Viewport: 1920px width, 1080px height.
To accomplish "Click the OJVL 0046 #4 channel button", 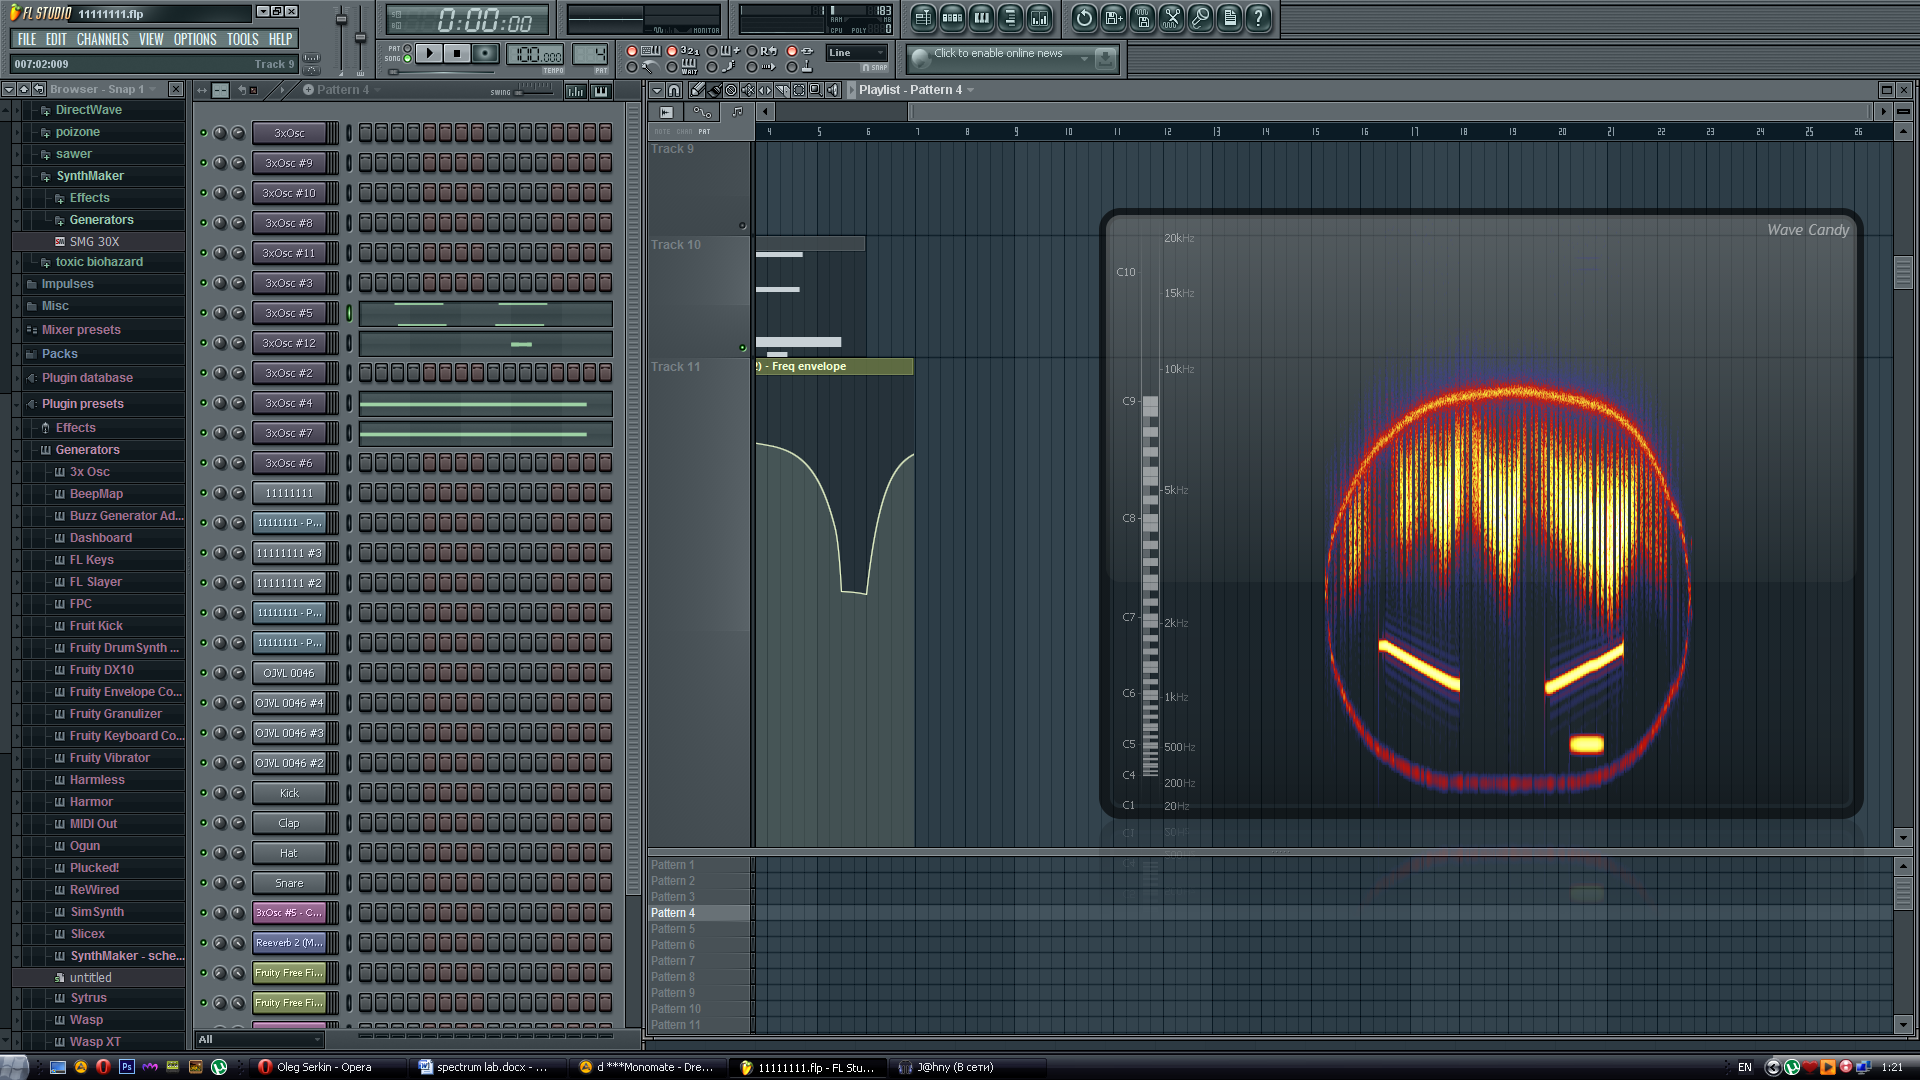I will tap(290, 703).
